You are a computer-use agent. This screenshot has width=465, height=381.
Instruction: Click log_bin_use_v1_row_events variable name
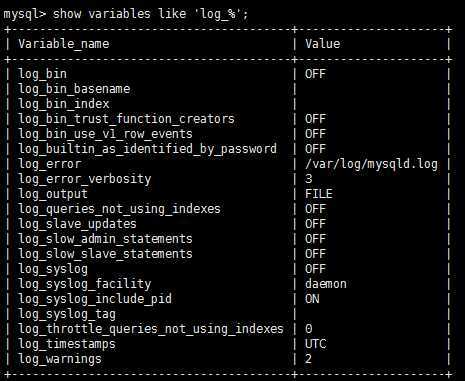tap(105, 134)
